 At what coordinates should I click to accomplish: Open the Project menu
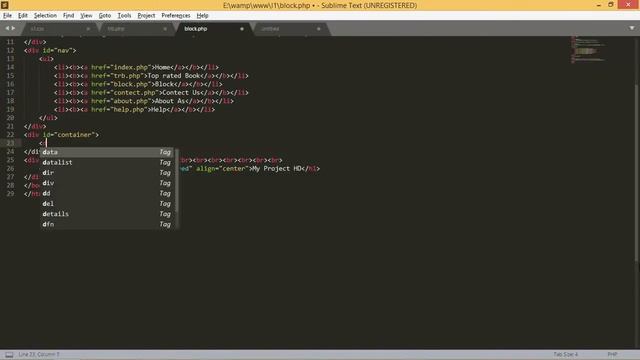tap(146, 16)
